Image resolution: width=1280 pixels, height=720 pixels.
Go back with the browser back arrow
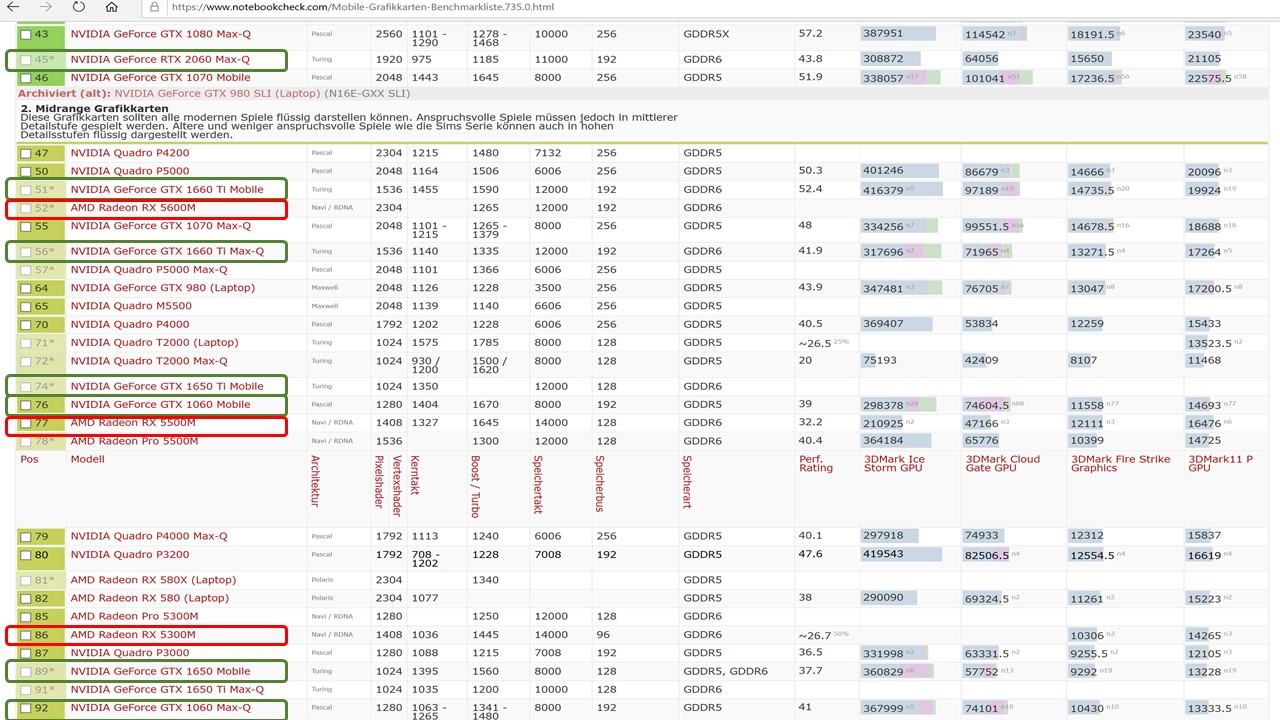pos(13,7)
